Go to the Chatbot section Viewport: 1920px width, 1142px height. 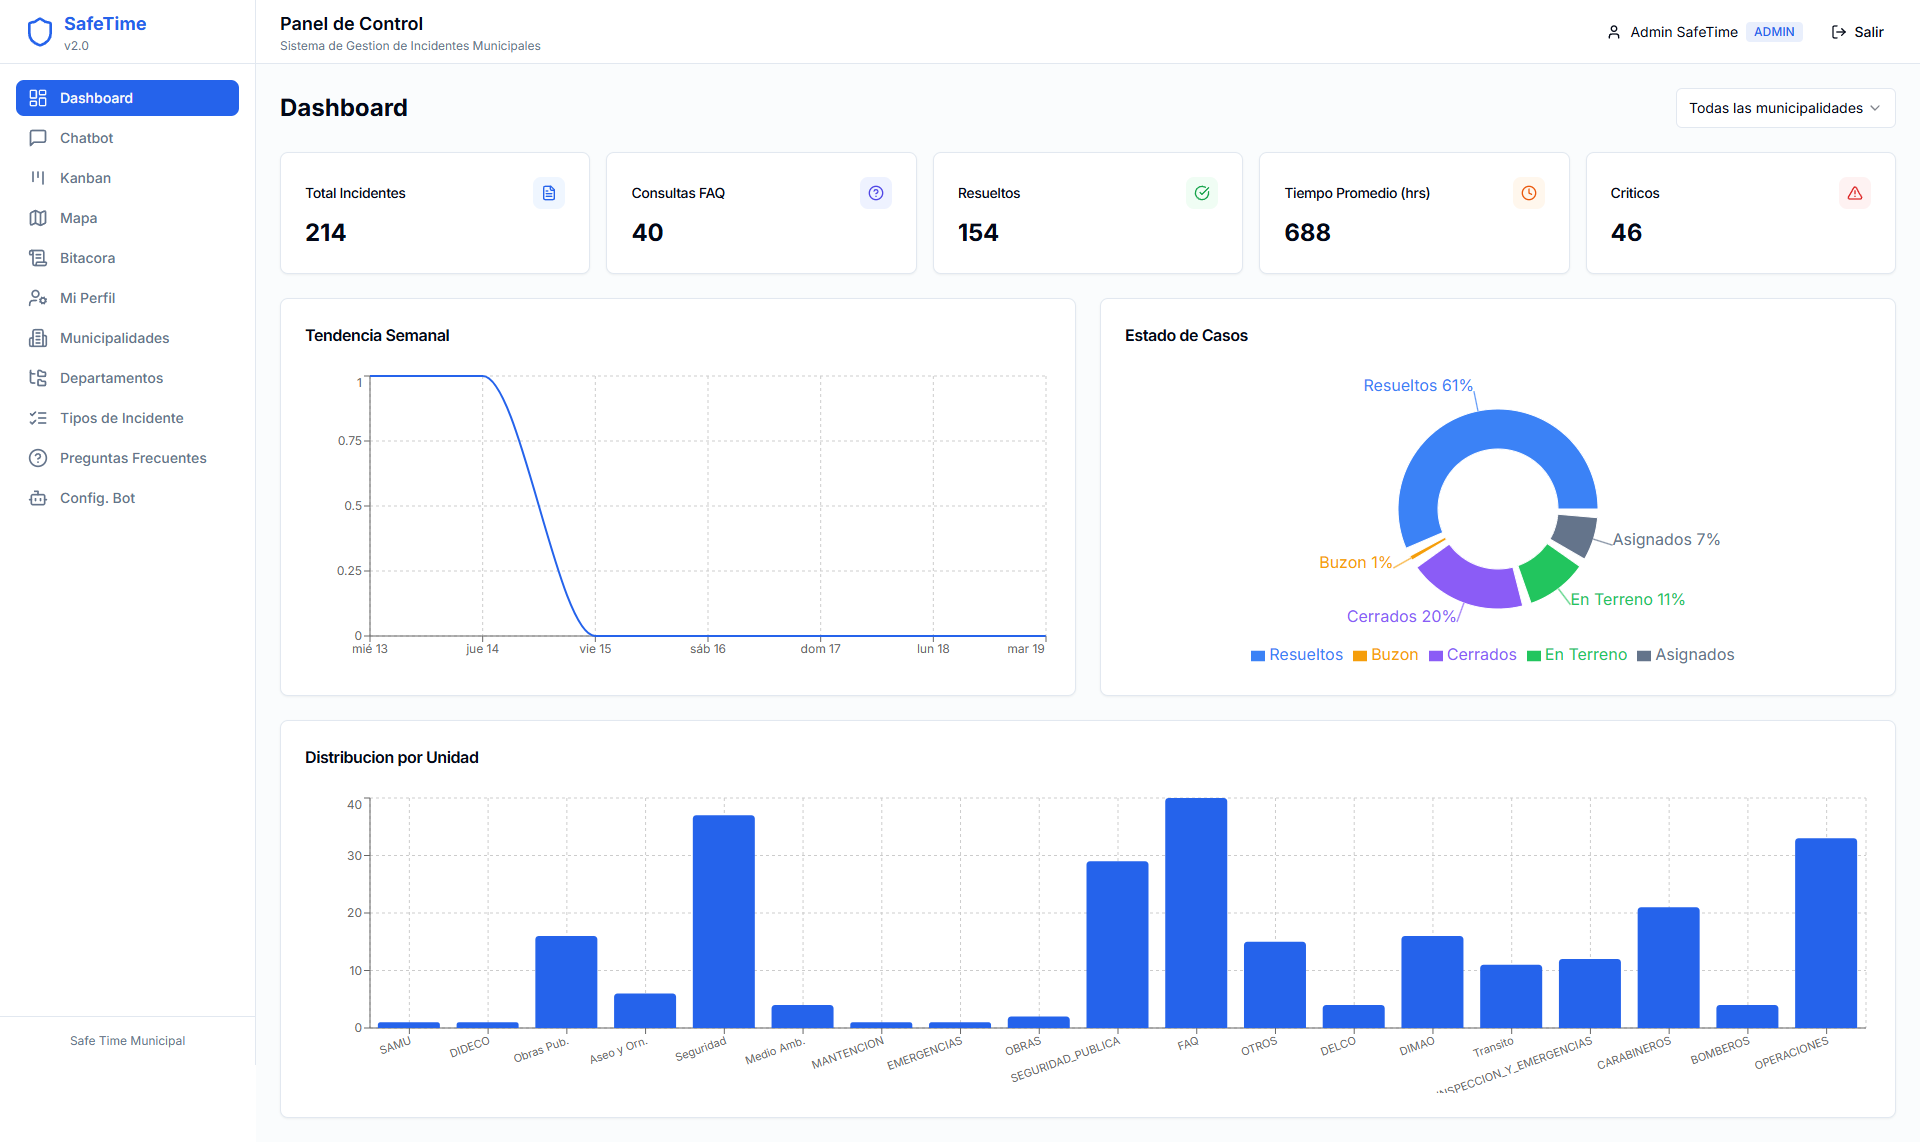pyautogui.click(x=127, y=138)
